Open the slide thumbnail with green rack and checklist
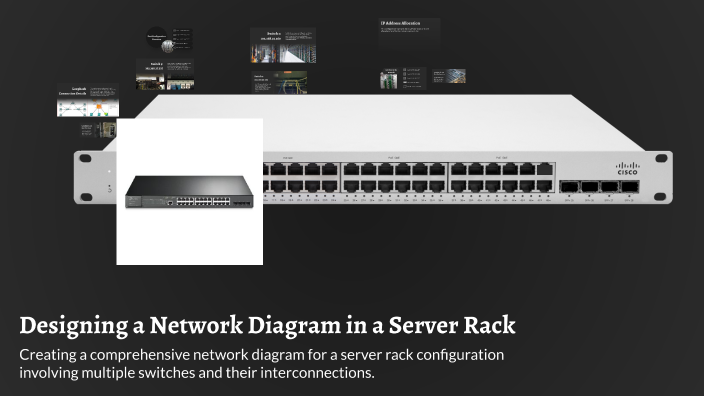The width and height of the screenshot is (704, 396). tap(403, 78)
